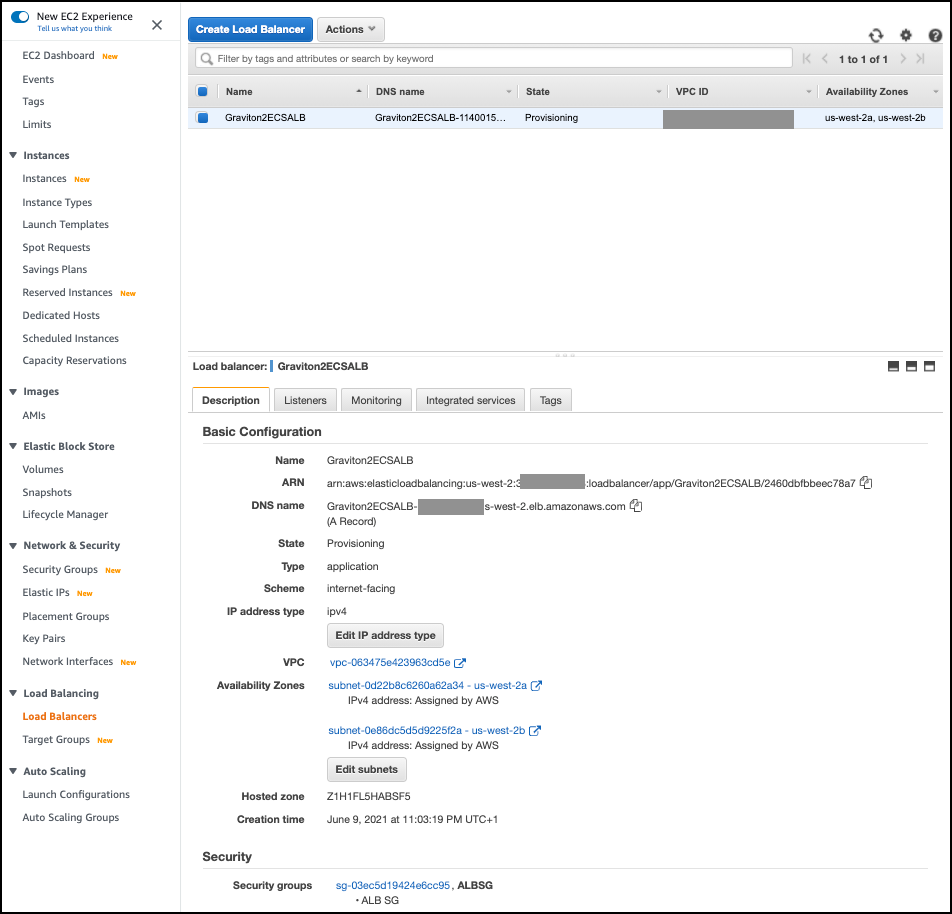The image size is (952, 914).
Task: Toggle the select-all checkbox in table header
Action: tap(203, 92)
